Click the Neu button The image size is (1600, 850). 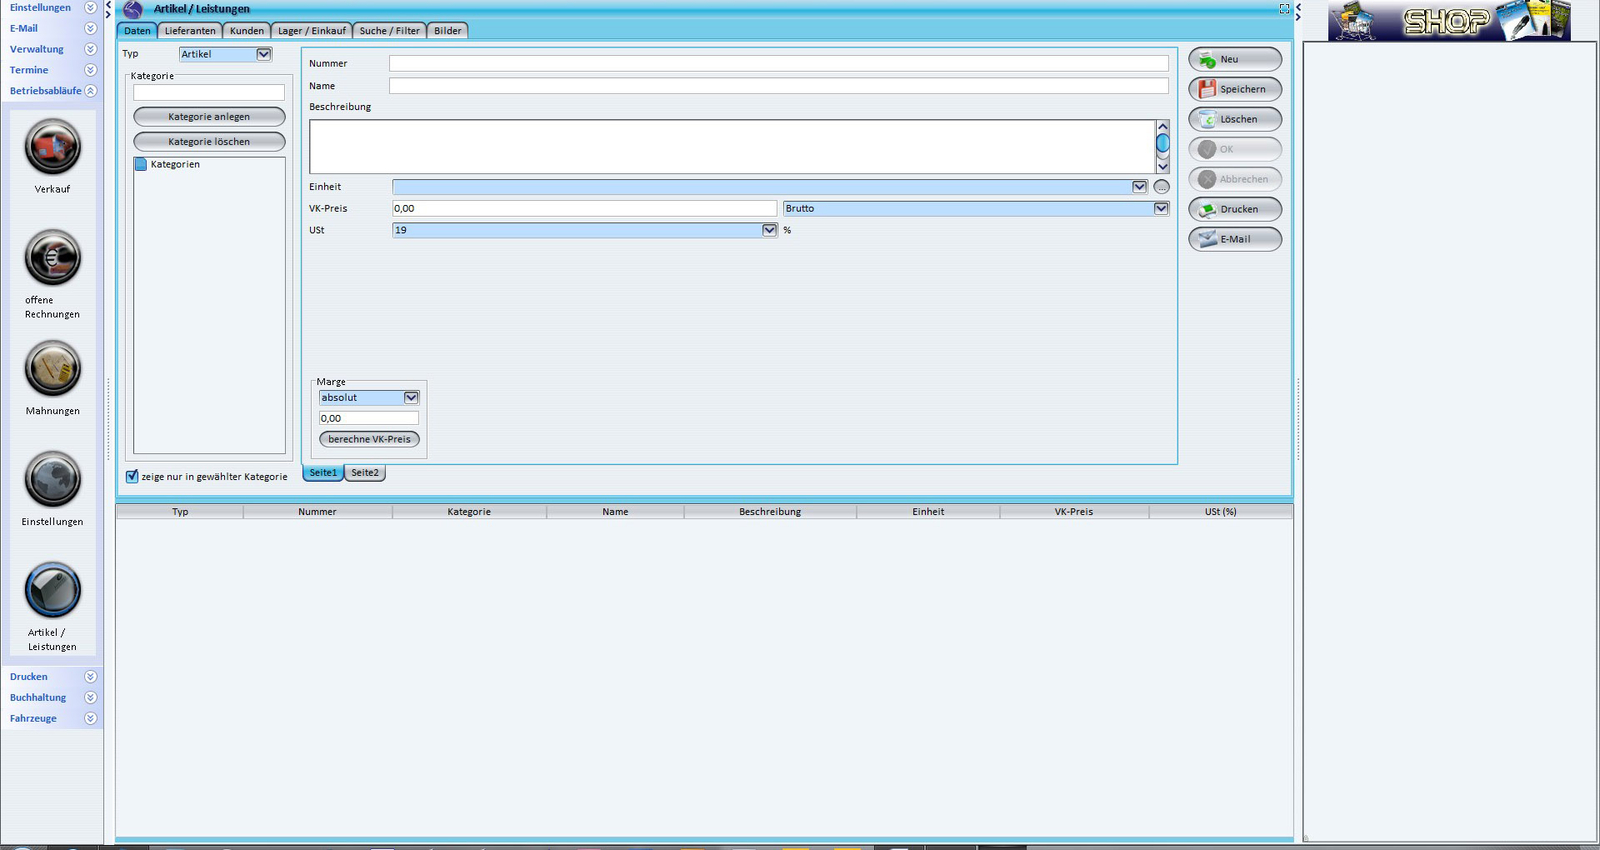[1235, 59]
